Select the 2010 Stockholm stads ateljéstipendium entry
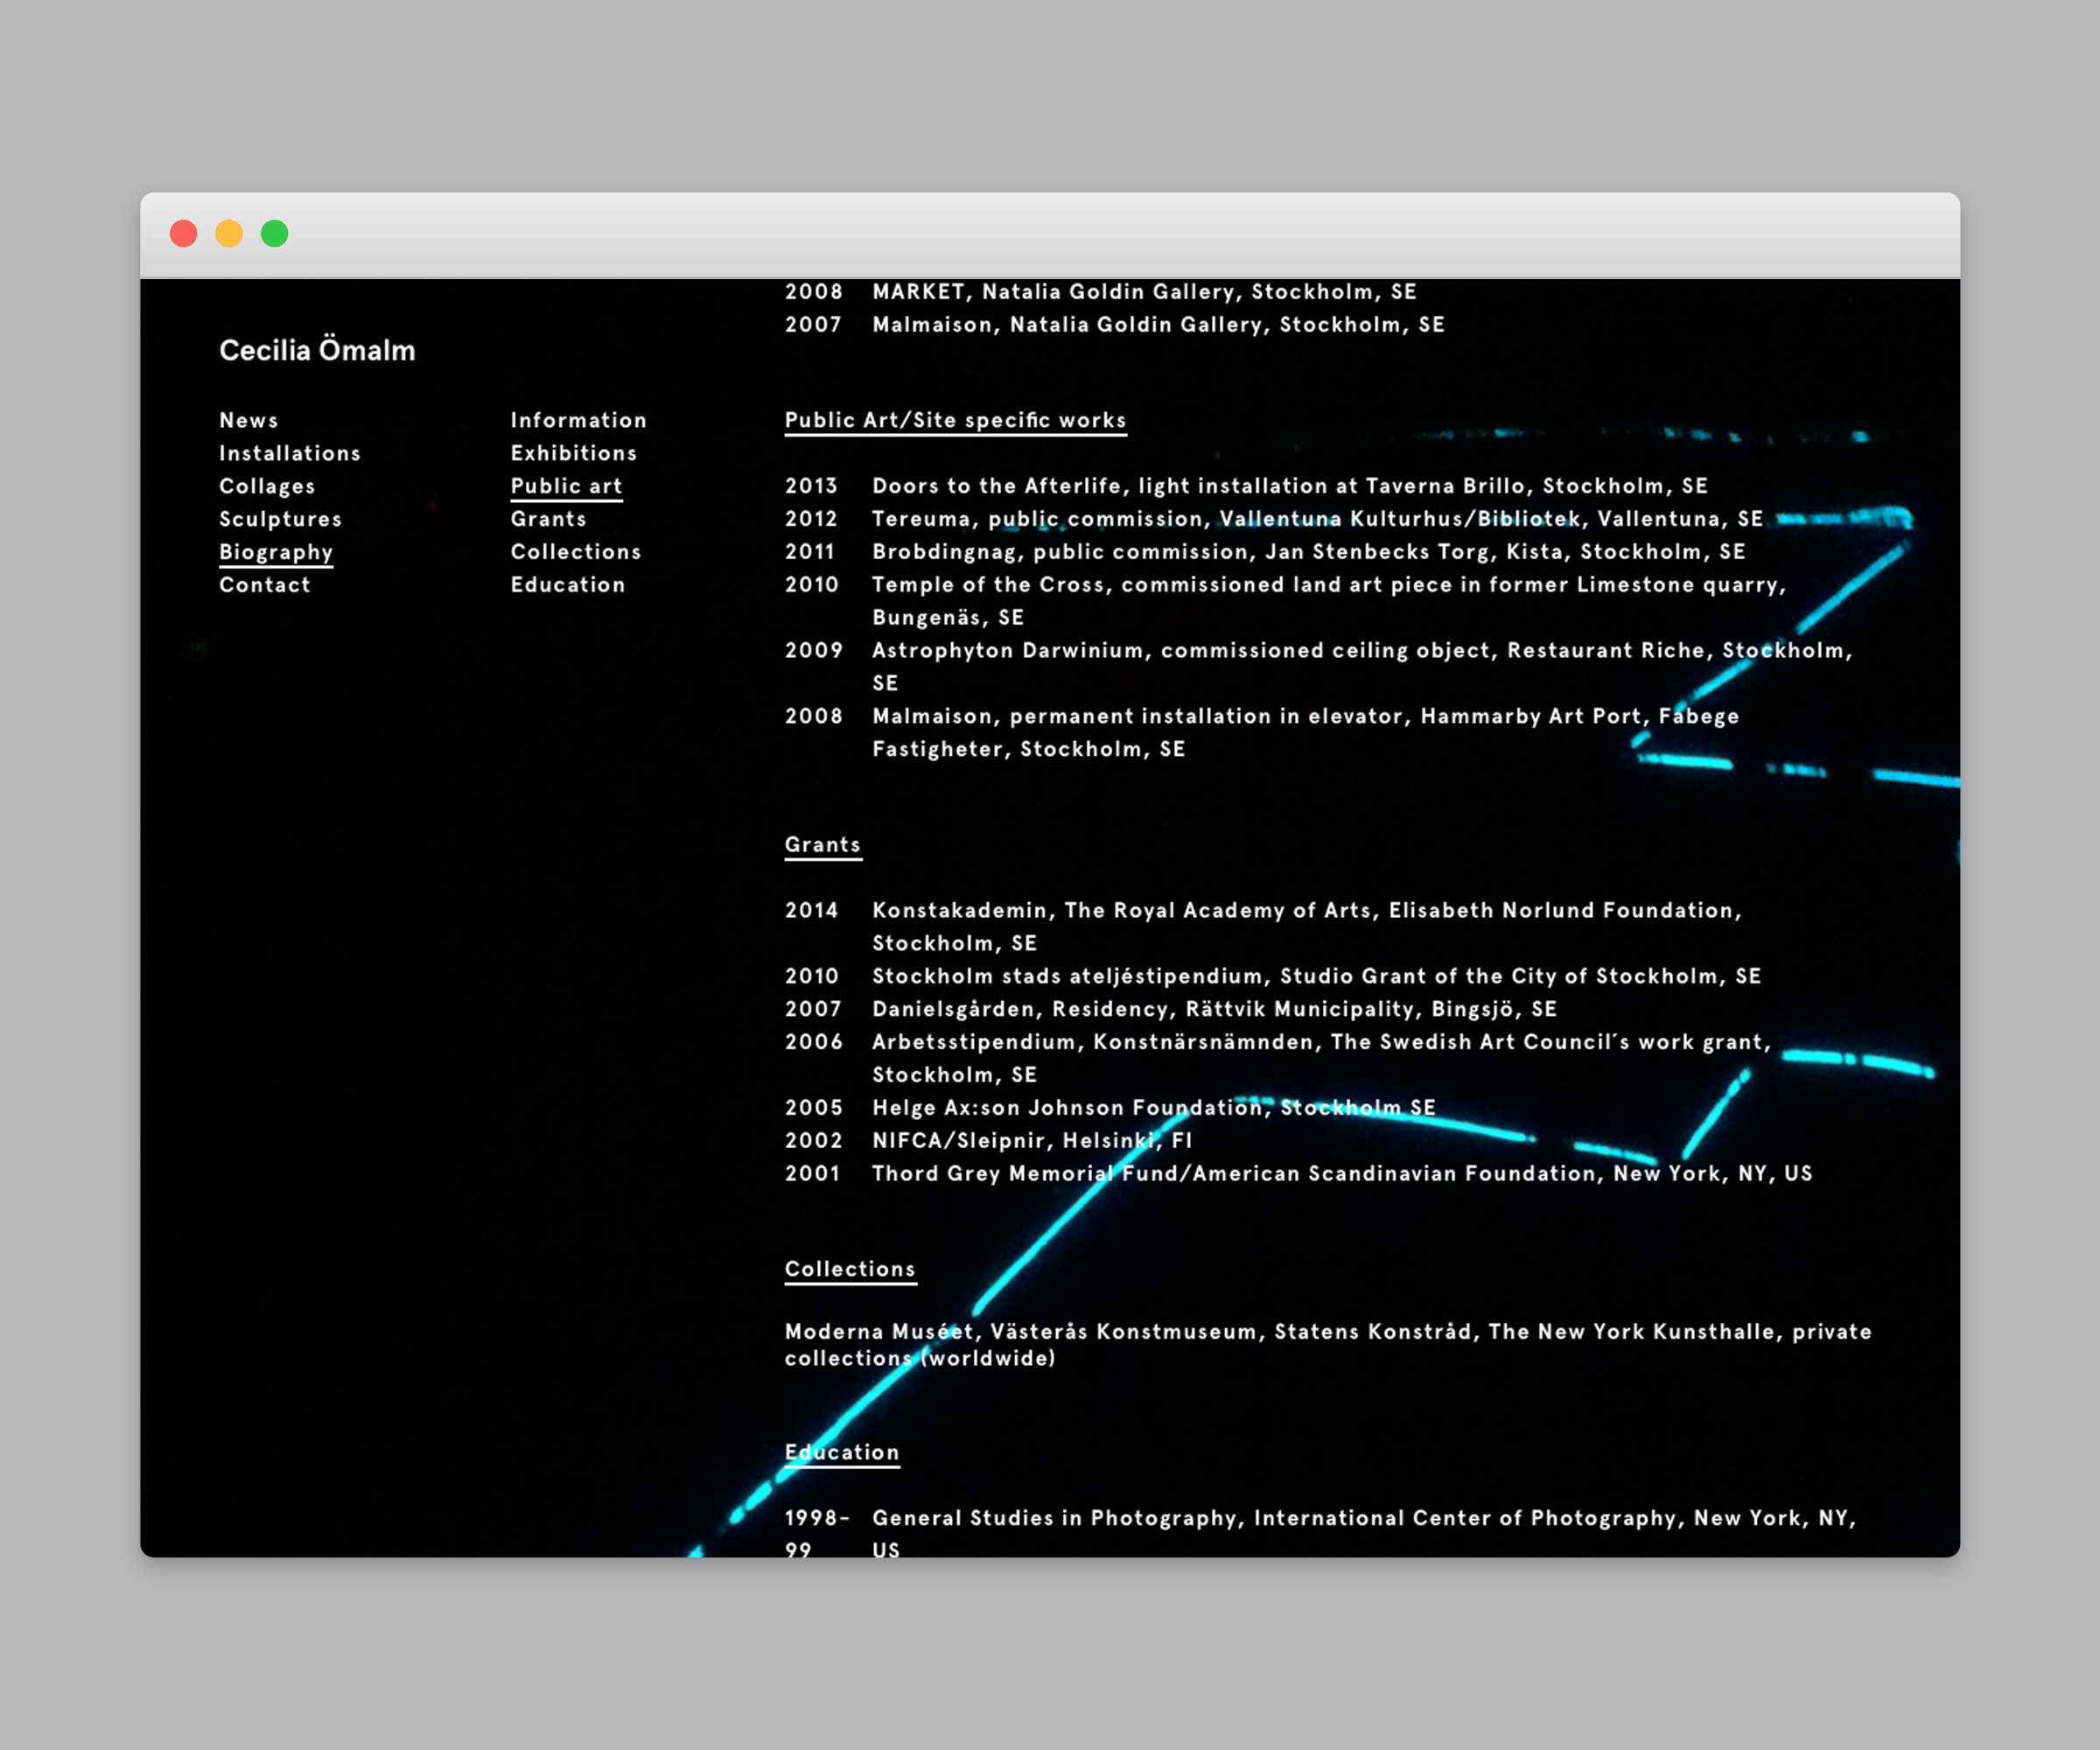Image resolution: width=2100 pixels, height=1750 pixels. pos(1273,976)
